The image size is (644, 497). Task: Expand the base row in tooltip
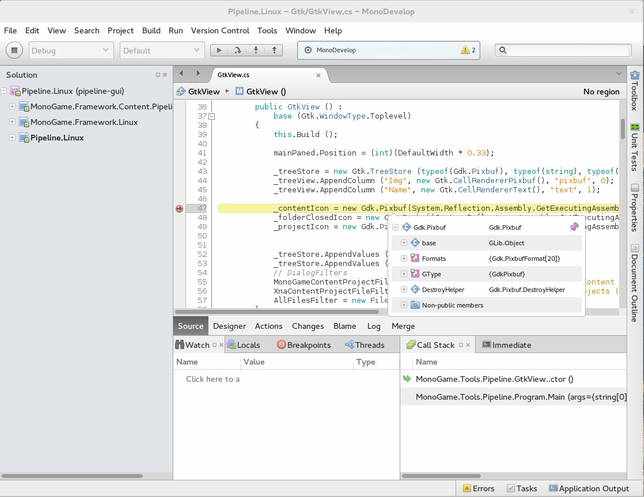[404, 243]
